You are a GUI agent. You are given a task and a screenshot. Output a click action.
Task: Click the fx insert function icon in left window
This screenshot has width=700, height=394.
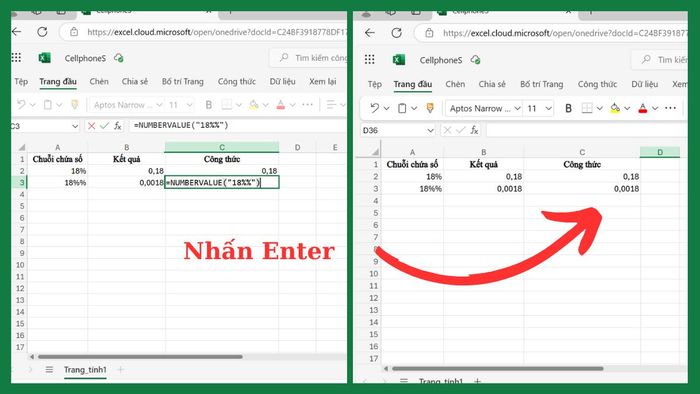coord(117,126)
